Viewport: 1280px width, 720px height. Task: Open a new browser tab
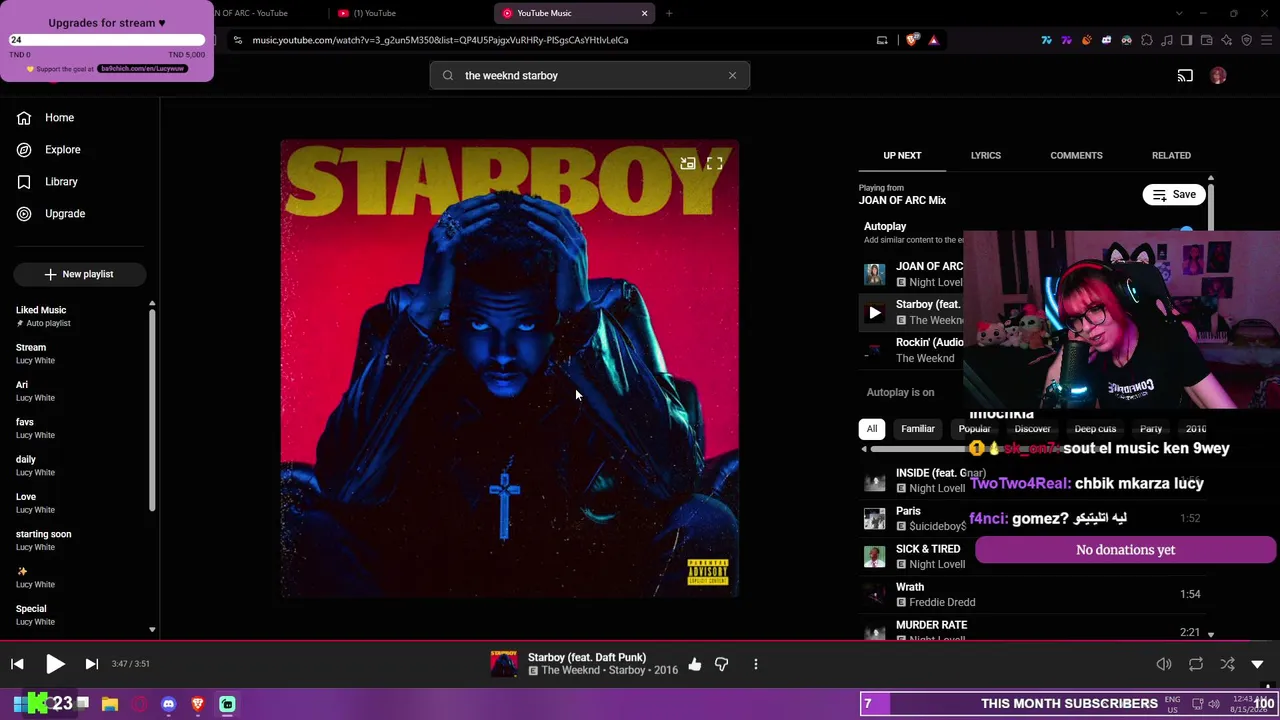click(669, 13)
